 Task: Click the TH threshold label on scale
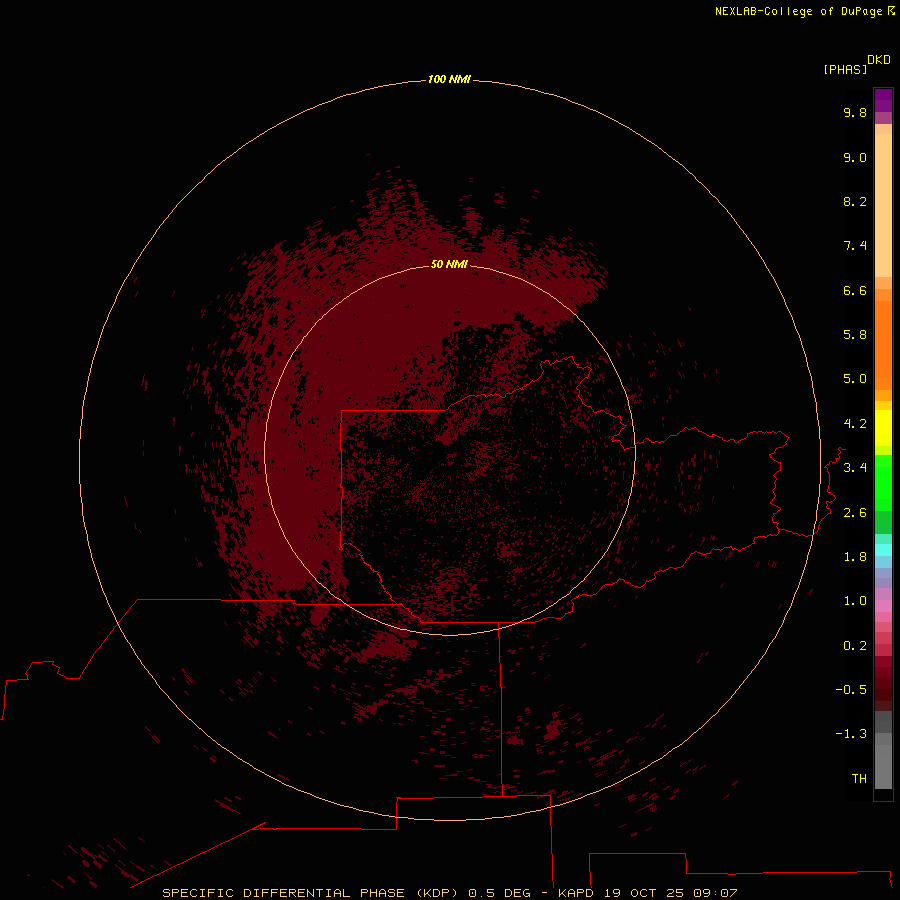[x=859, y=779]
